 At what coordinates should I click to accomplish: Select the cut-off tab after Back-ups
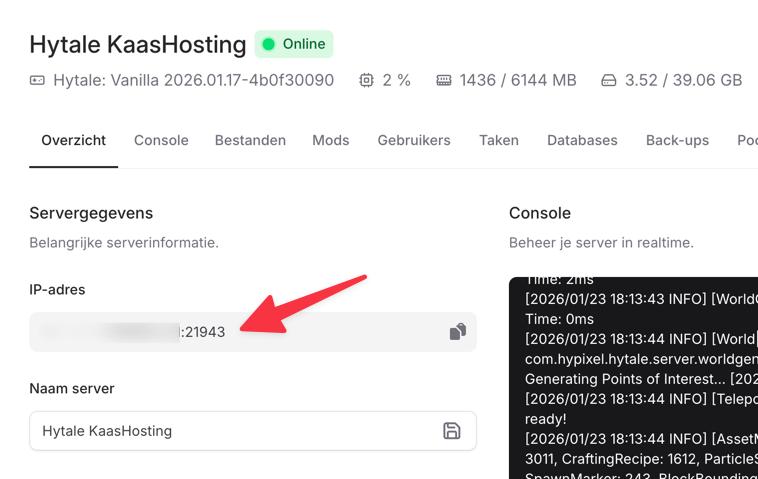click(746, 140)
